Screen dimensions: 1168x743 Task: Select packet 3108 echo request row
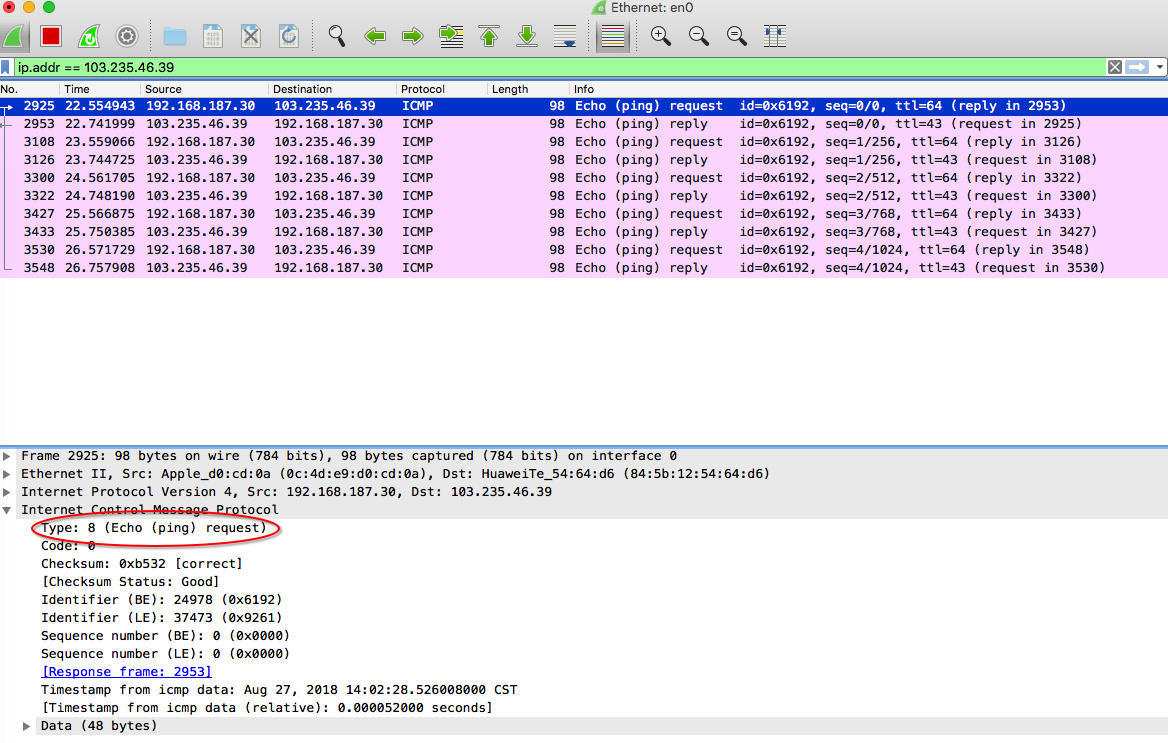click(x=584, y=142)
